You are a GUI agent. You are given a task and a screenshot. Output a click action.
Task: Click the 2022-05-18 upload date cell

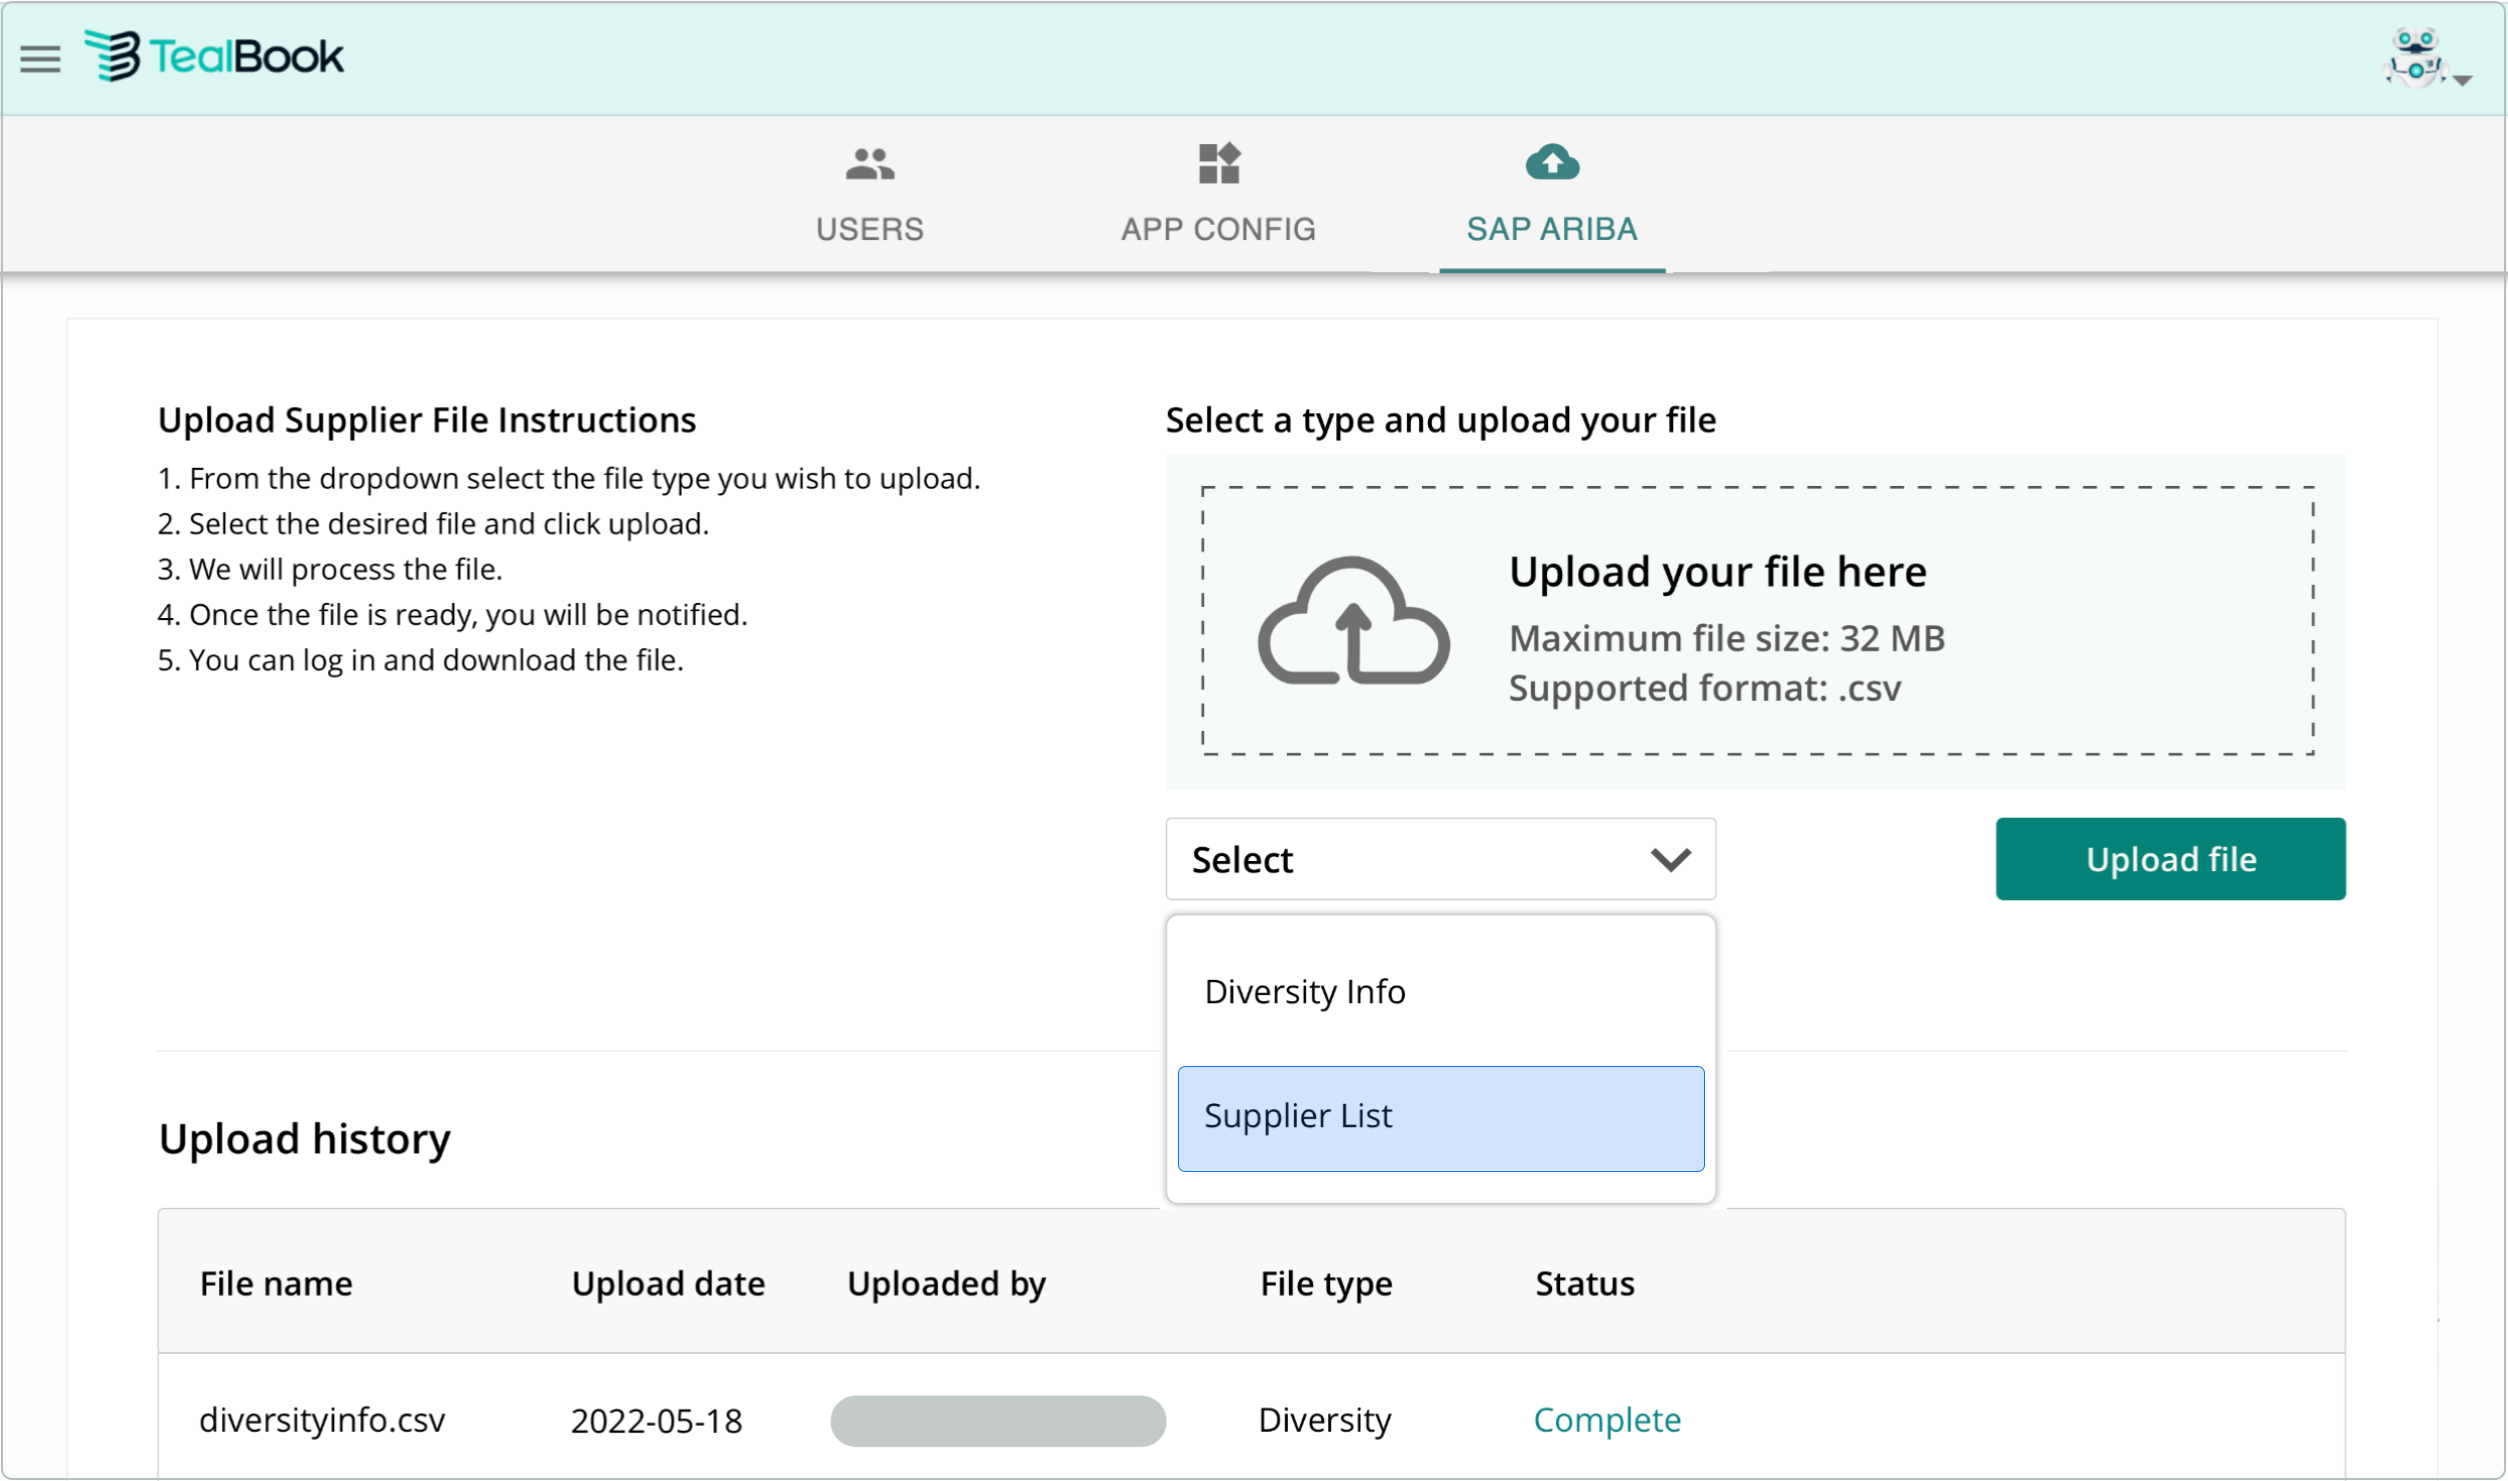pyautogui.click(x=656, y=1420)
